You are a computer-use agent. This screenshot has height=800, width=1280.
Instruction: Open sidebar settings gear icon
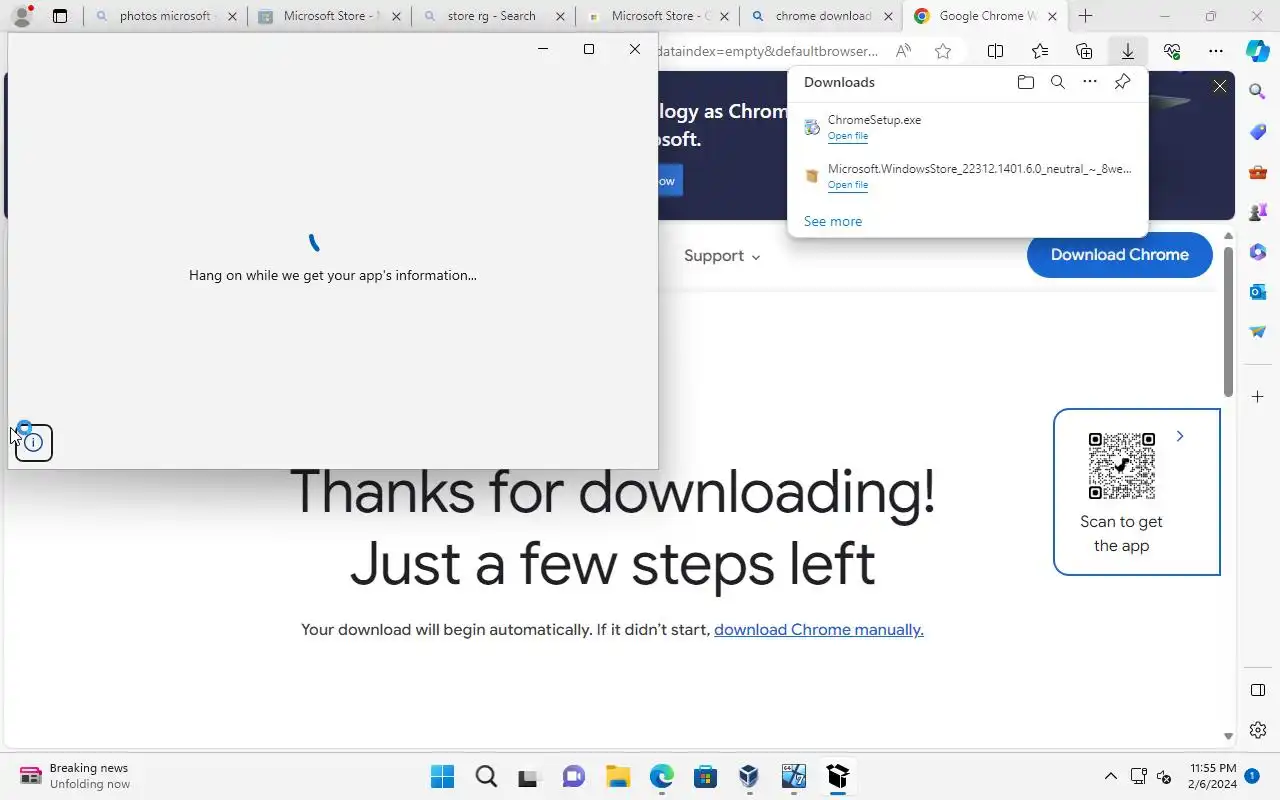tap(1258, 730)
